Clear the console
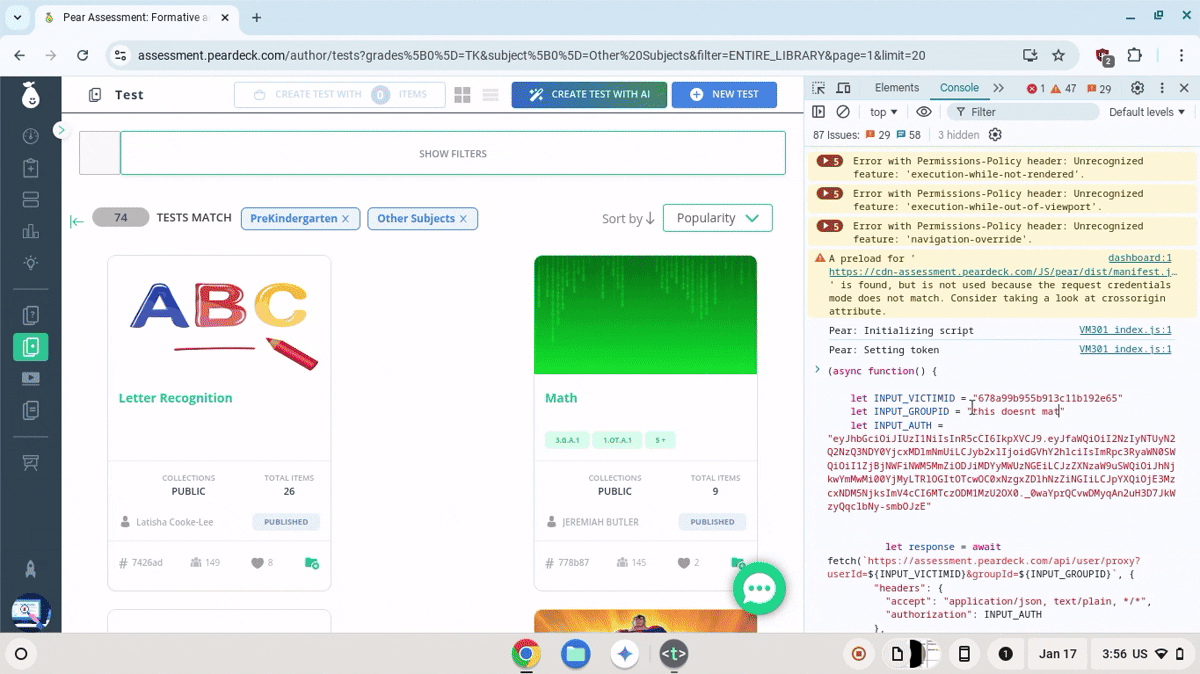The image size is (1200, 674). click(x=843, y=112)
